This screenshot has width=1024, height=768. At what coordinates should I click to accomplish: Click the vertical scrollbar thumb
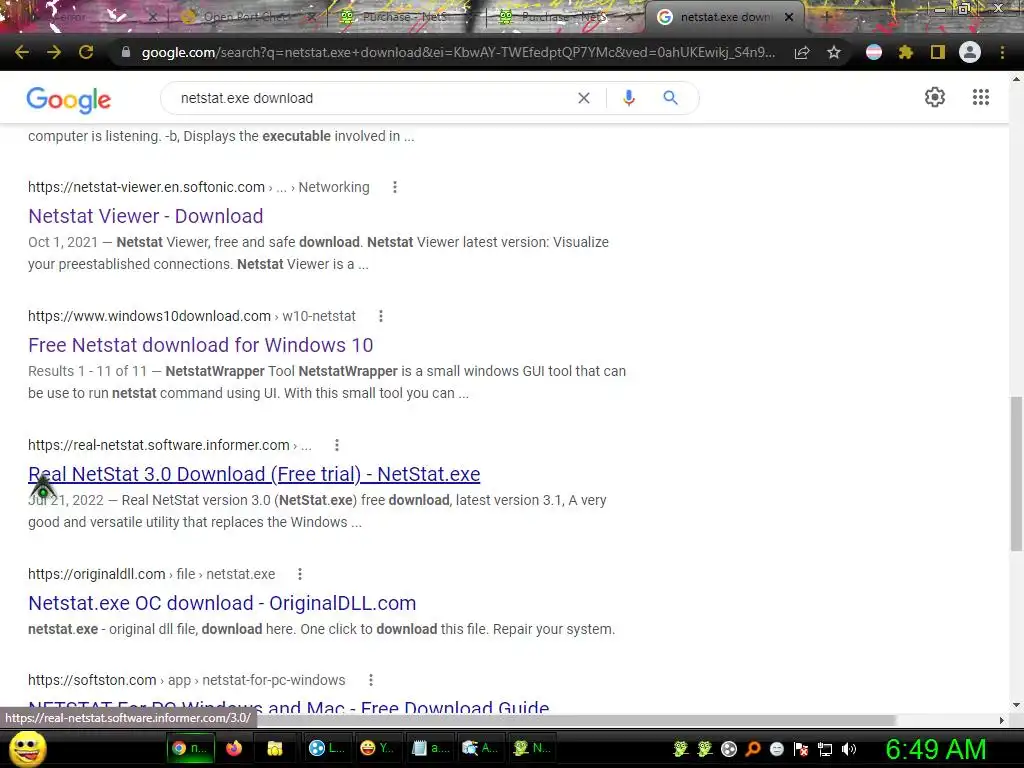[1016, 474]
